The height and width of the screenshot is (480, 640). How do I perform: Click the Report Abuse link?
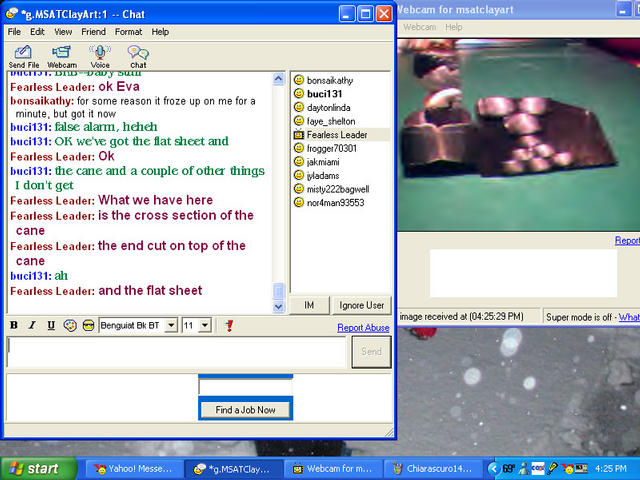tap(363, 328)
